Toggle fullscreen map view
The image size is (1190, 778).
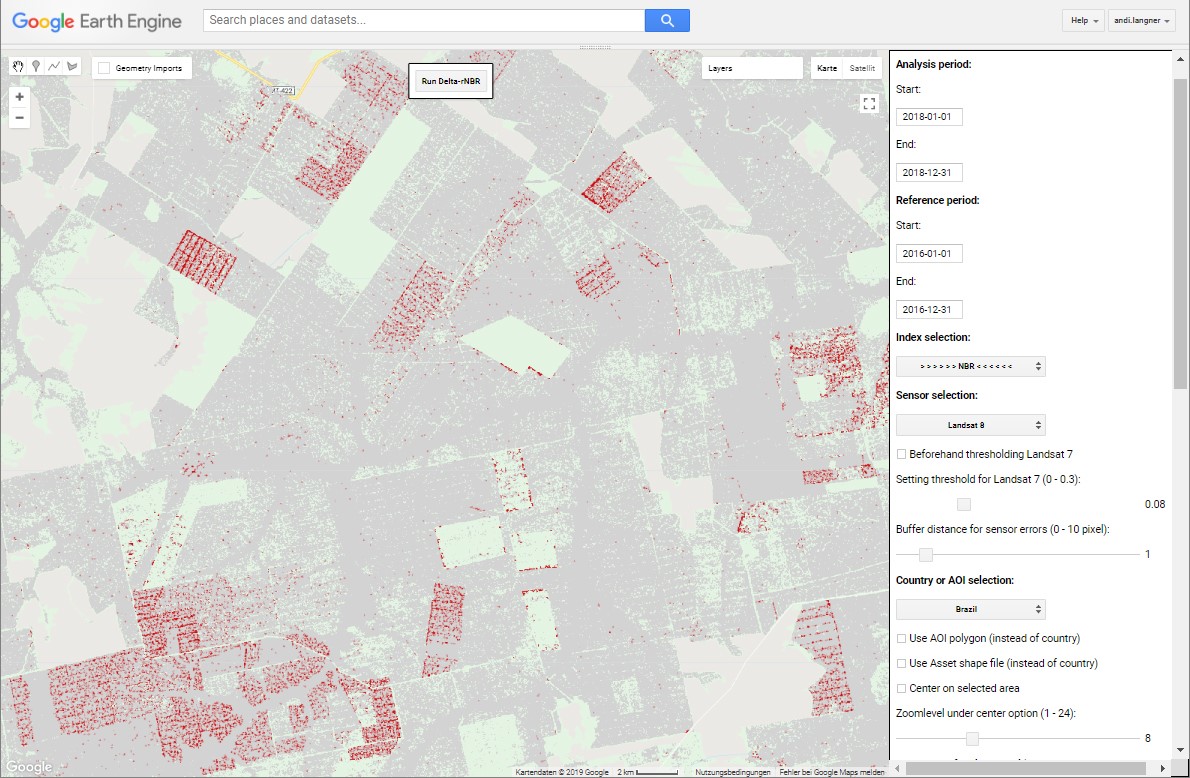click(869, 103)
